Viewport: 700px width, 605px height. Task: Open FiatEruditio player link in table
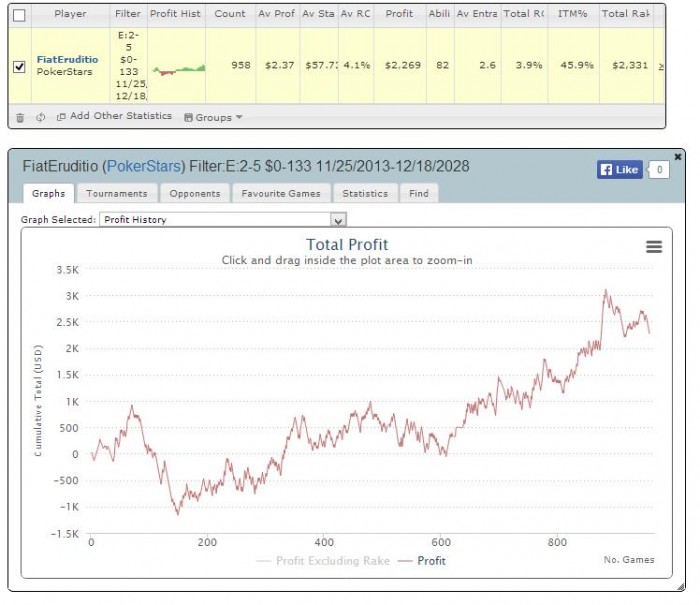[x=67, y=59]
